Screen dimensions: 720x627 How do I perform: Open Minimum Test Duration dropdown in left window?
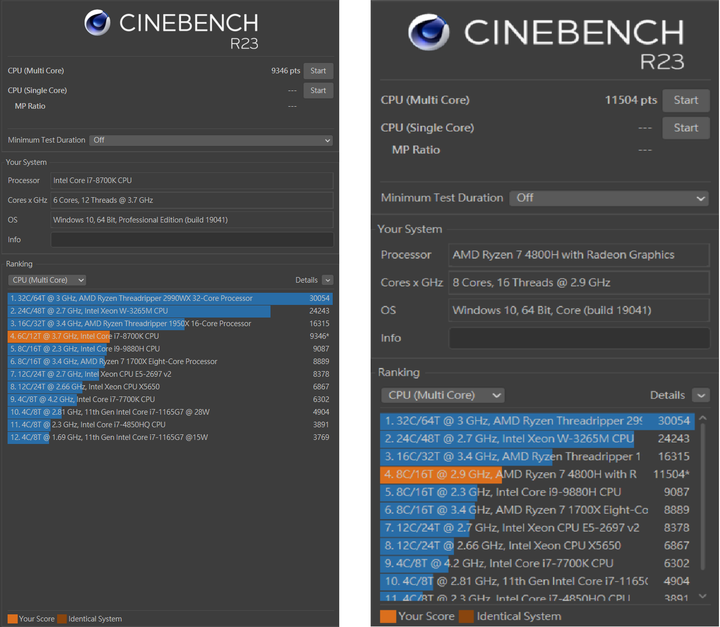[x=211, y=140]
